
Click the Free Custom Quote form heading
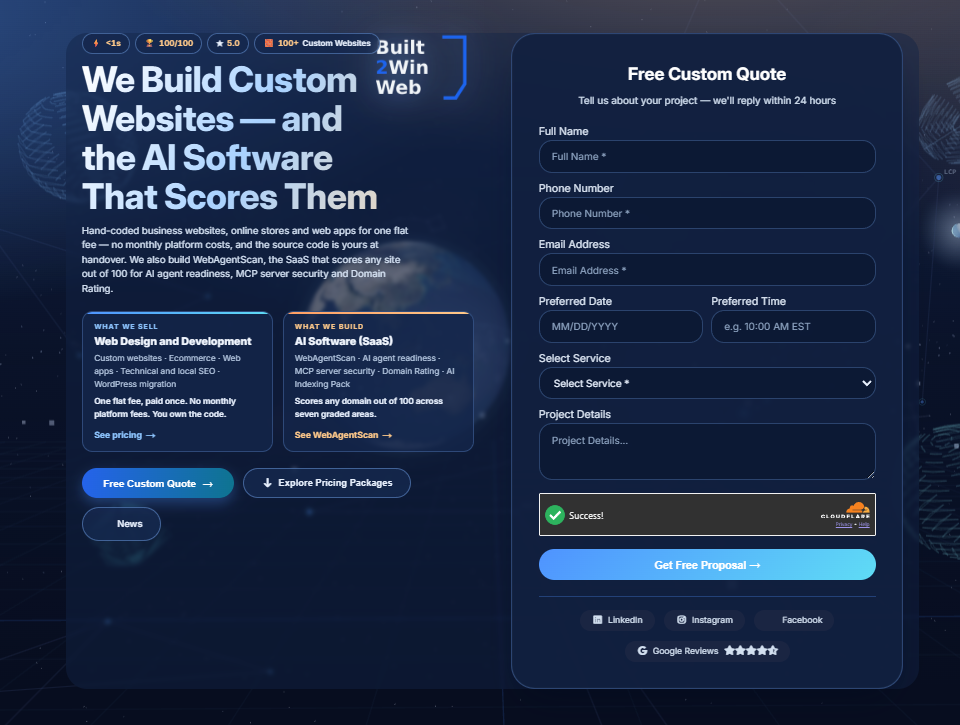tap(707, 74)
